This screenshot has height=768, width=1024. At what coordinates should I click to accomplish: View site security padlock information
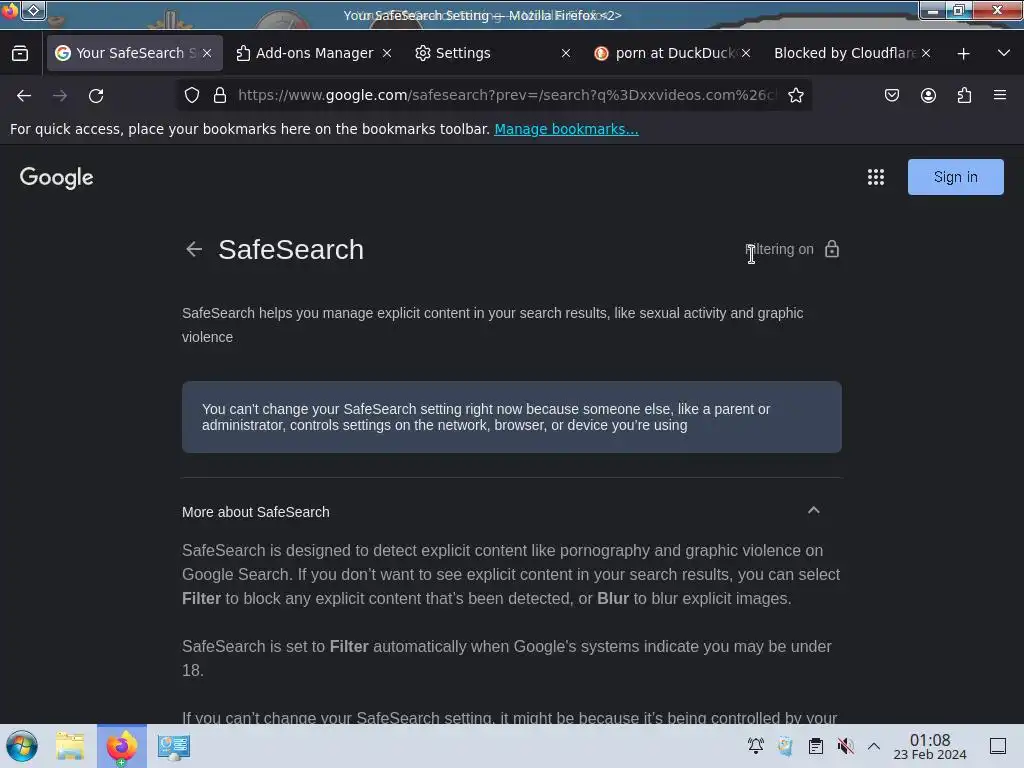[x=220, y=95]
